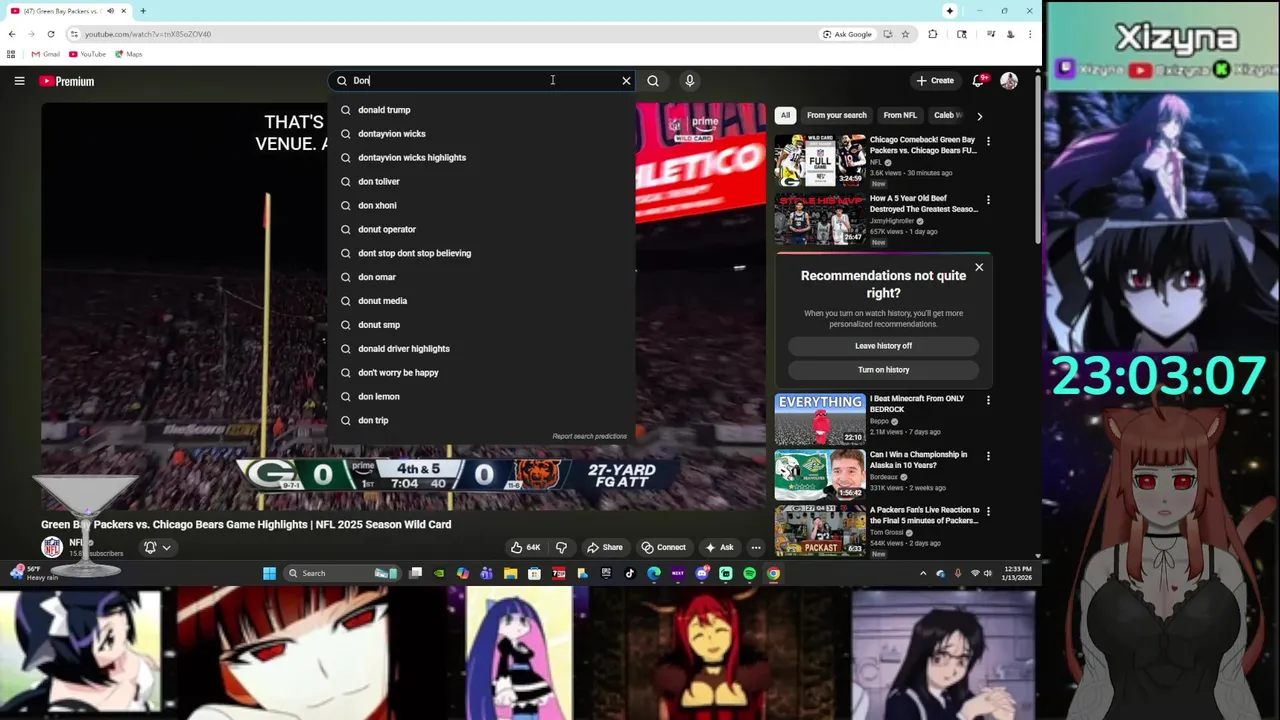Go to the YouTube Premium home logo

(67, 81)
